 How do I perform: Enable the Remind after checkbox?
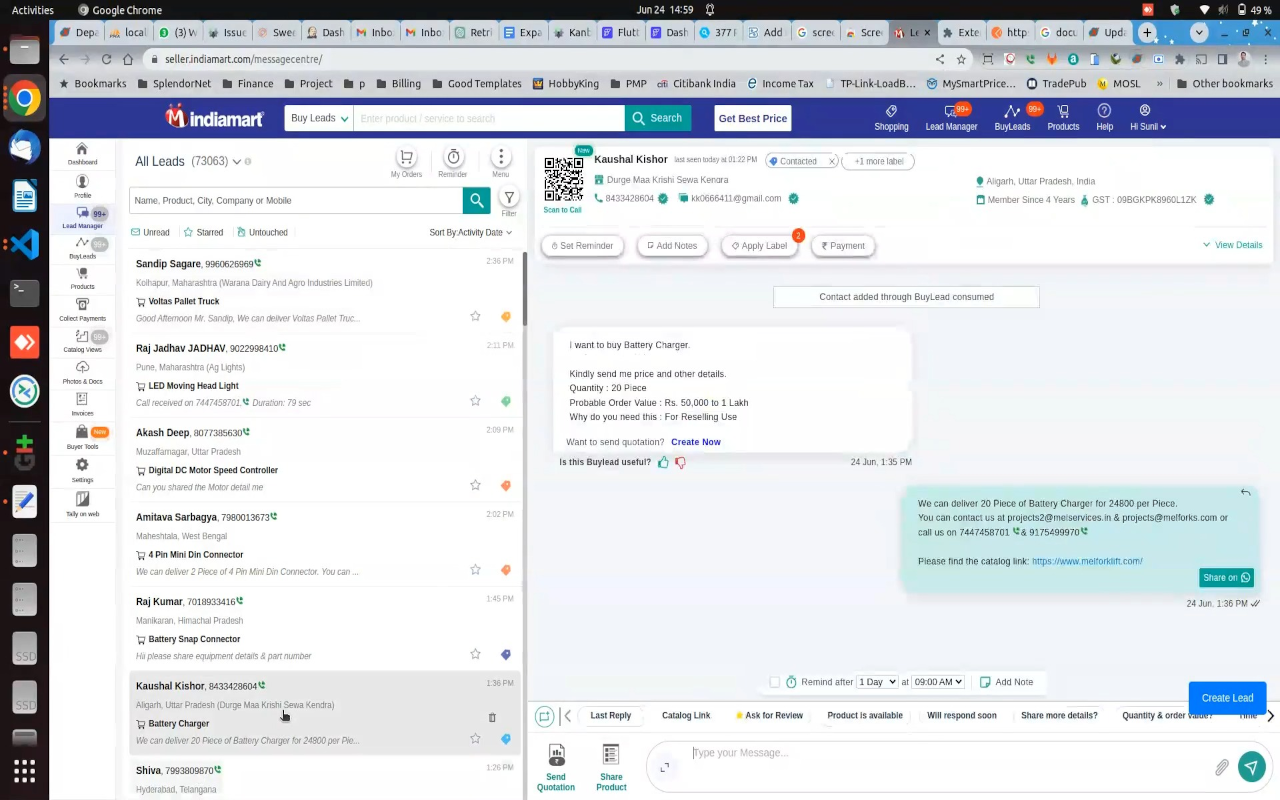point(775,681)
